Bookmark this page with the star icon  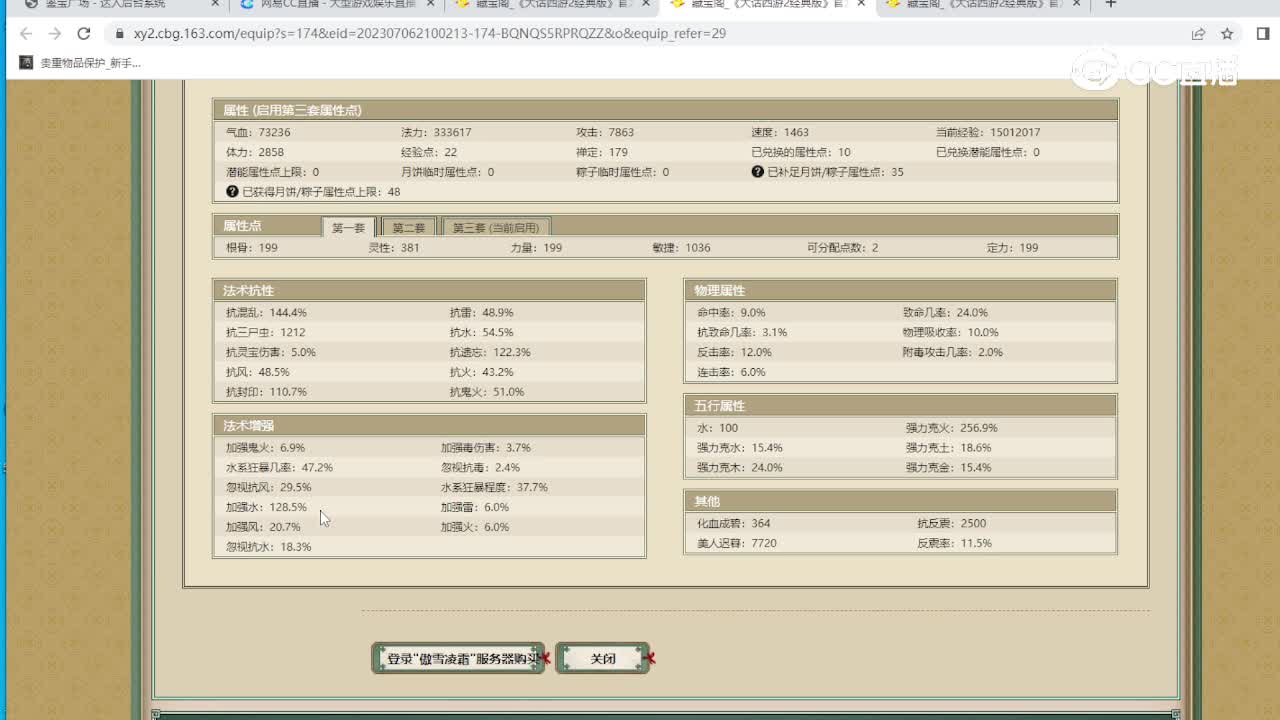pyautogui.click(x=1227, y=34)
